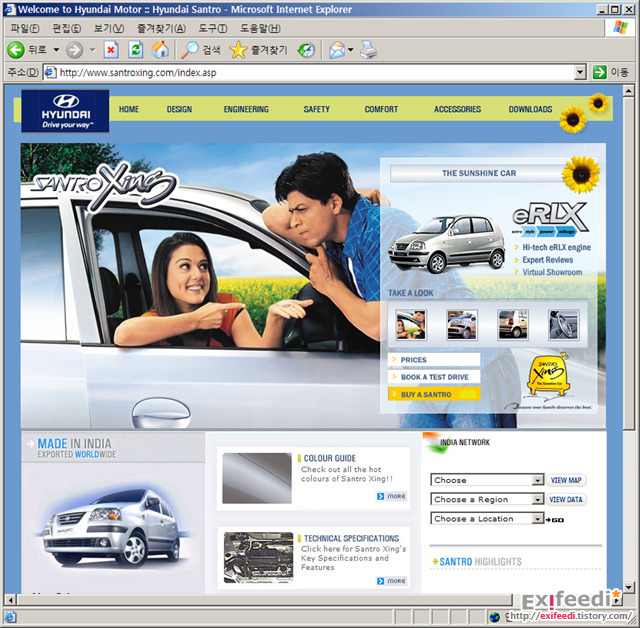640x628 pixels.
Task: Click BOOK A TEST DRIVE
Action: click(x=434, y=377)
